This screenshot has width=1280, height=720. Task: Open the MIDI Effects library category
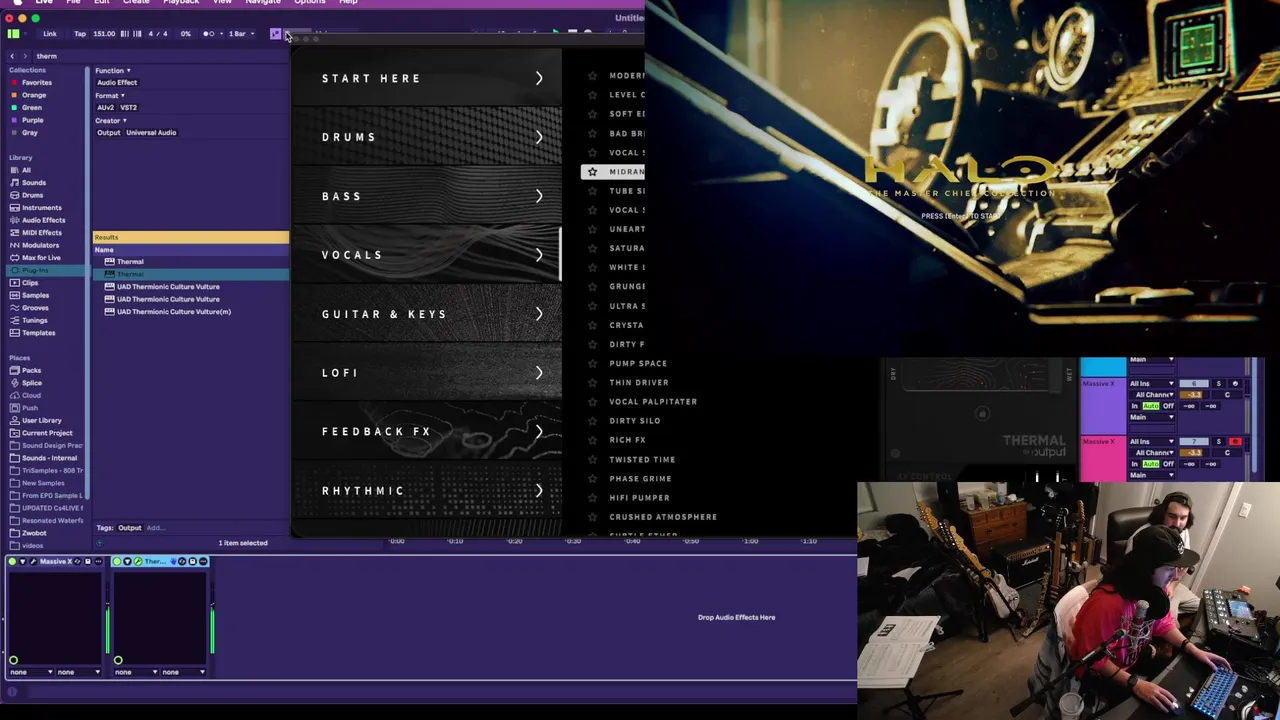click(x=41, y=233)
